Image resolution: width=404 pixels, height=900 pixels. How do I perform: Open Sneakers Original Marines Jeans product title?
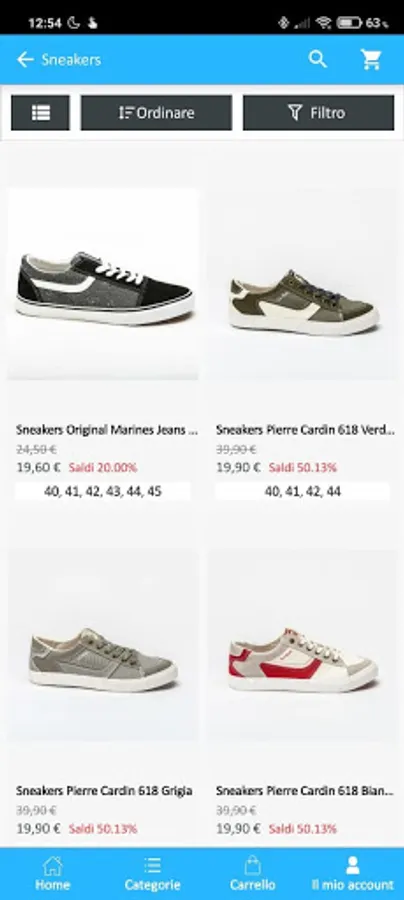(x=107, y=430)
